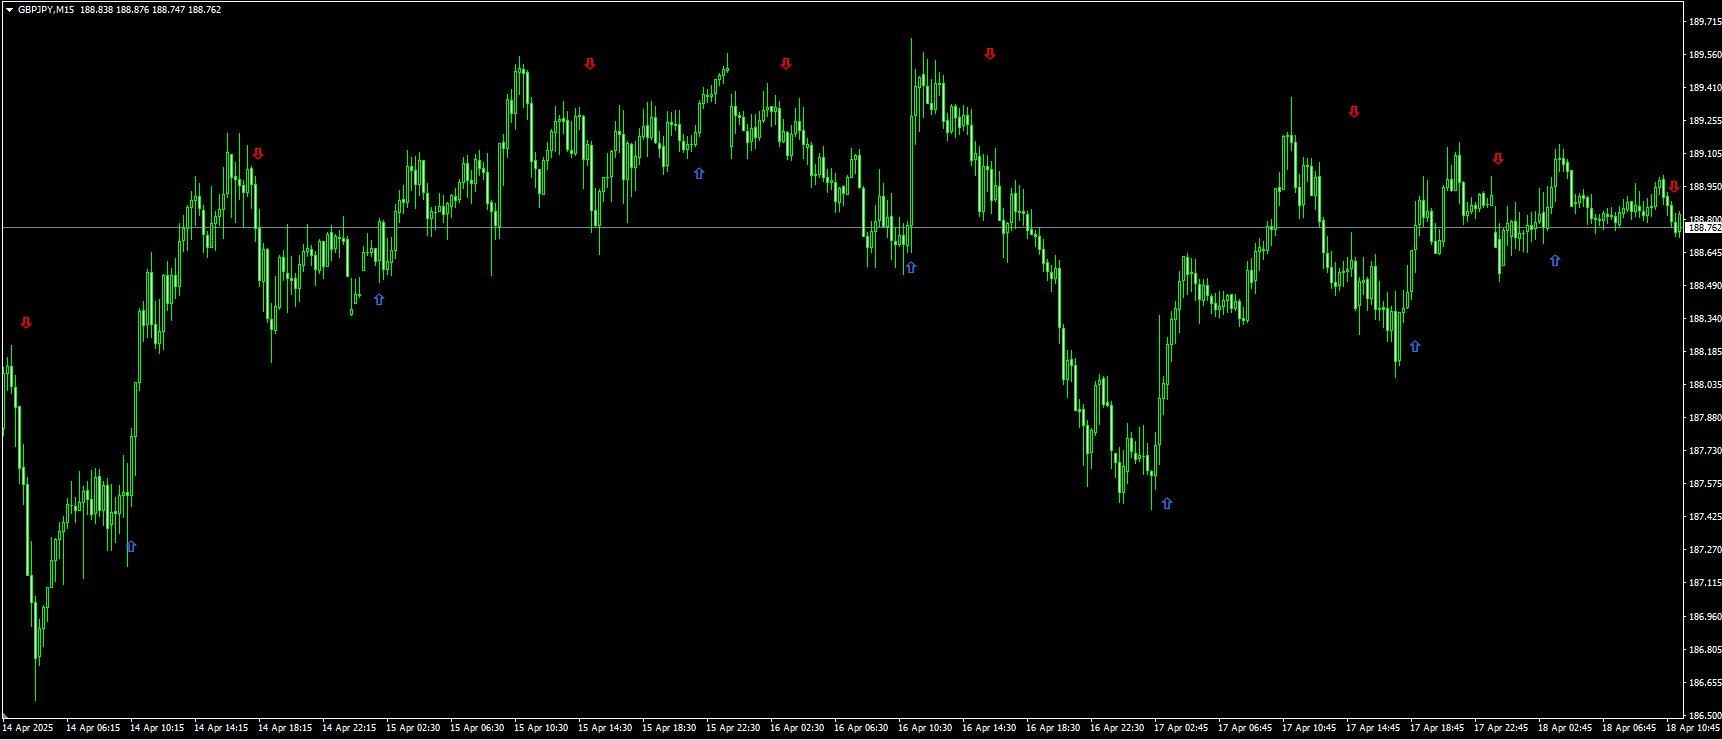
Task: Click the 188.950 price axis label
Action: (x=1705, y=187)
